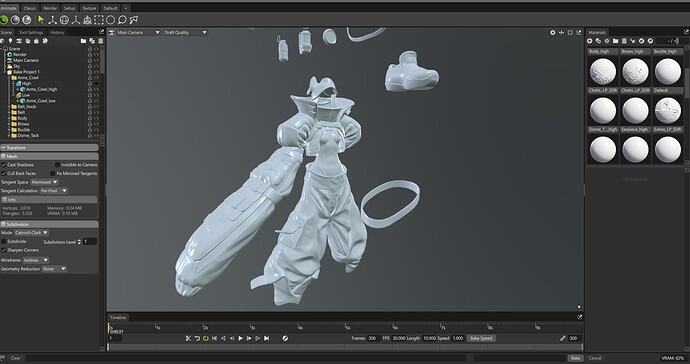The height and width of the screenshot is (364, 690).
Task: Click the new folder icon in Scene panel
Action: (x=83, y=41)
